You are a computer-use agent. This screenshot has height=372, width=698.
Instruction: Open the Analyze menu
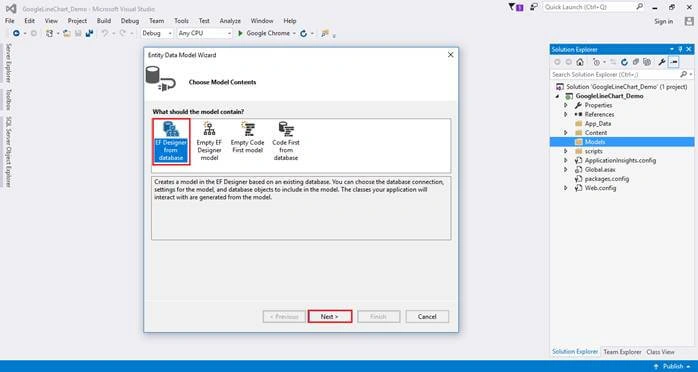click(x=230, y=21)
